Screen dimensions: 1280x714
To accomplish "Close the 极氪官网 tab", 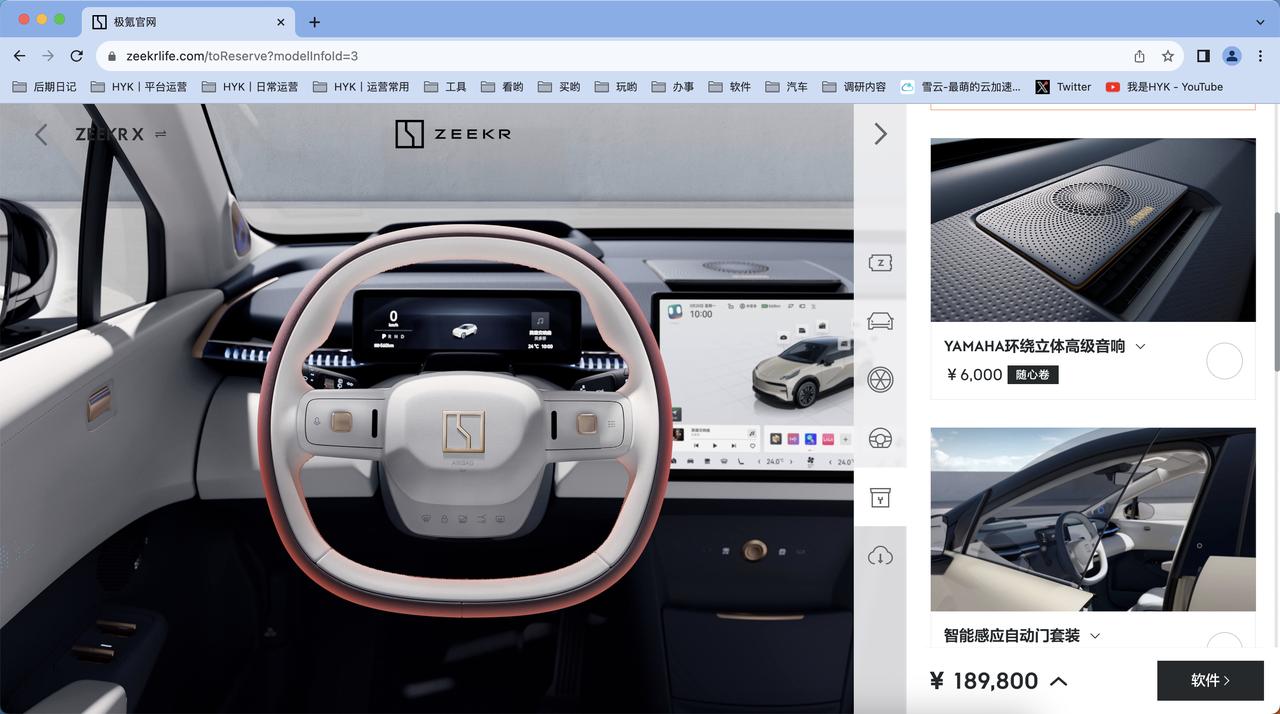I will pos(280,22).
